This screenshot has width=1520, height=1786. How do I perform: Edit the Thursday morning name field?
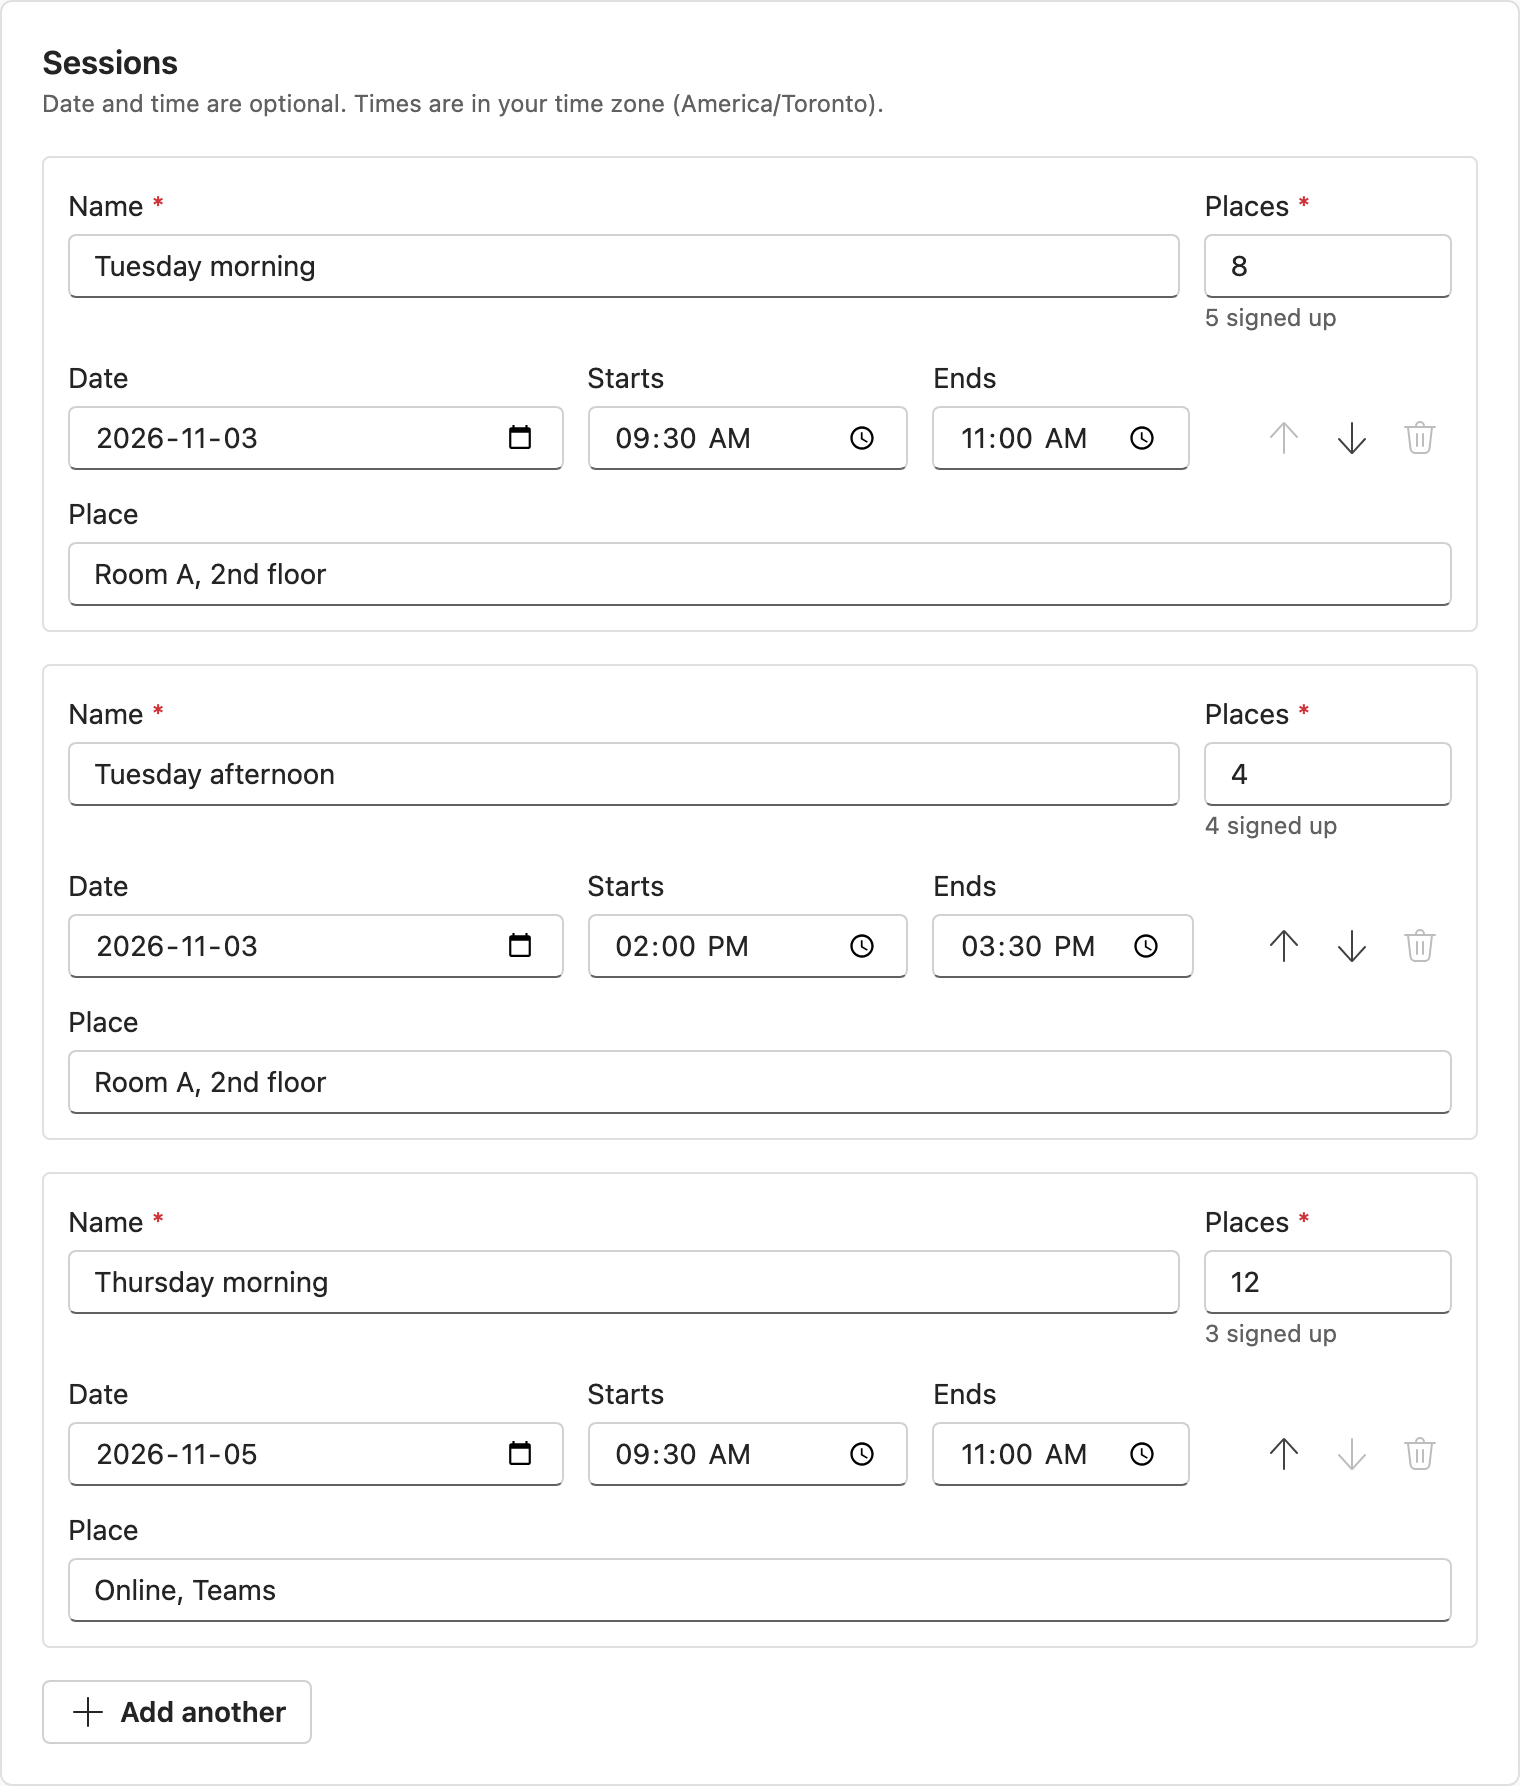624,1282
